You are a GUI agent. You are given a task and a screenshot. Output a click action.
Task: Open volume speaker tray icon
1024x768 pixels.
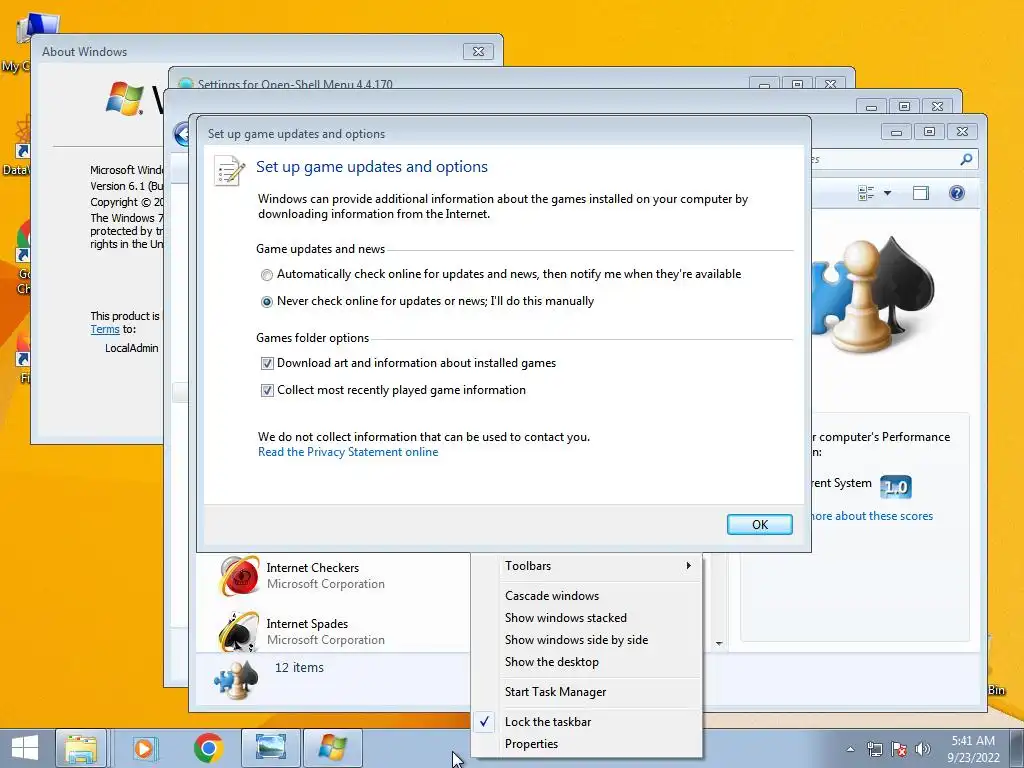[923, 749]
